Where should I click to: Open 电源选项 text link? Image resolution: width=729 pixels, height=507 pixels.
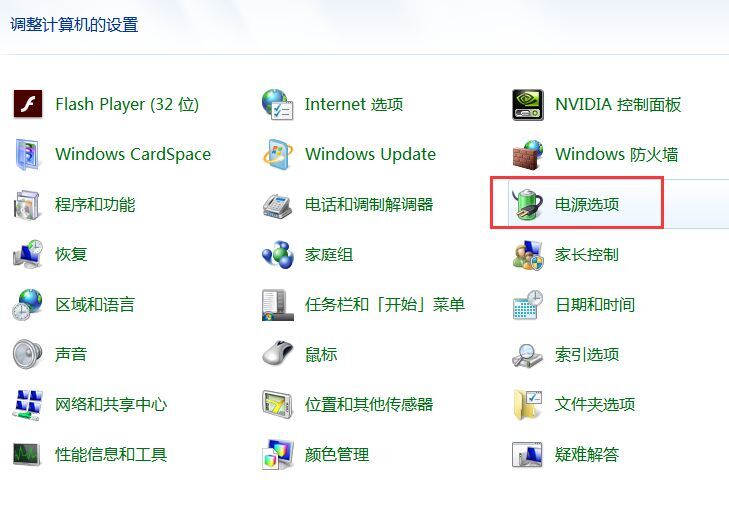(587, 204)
